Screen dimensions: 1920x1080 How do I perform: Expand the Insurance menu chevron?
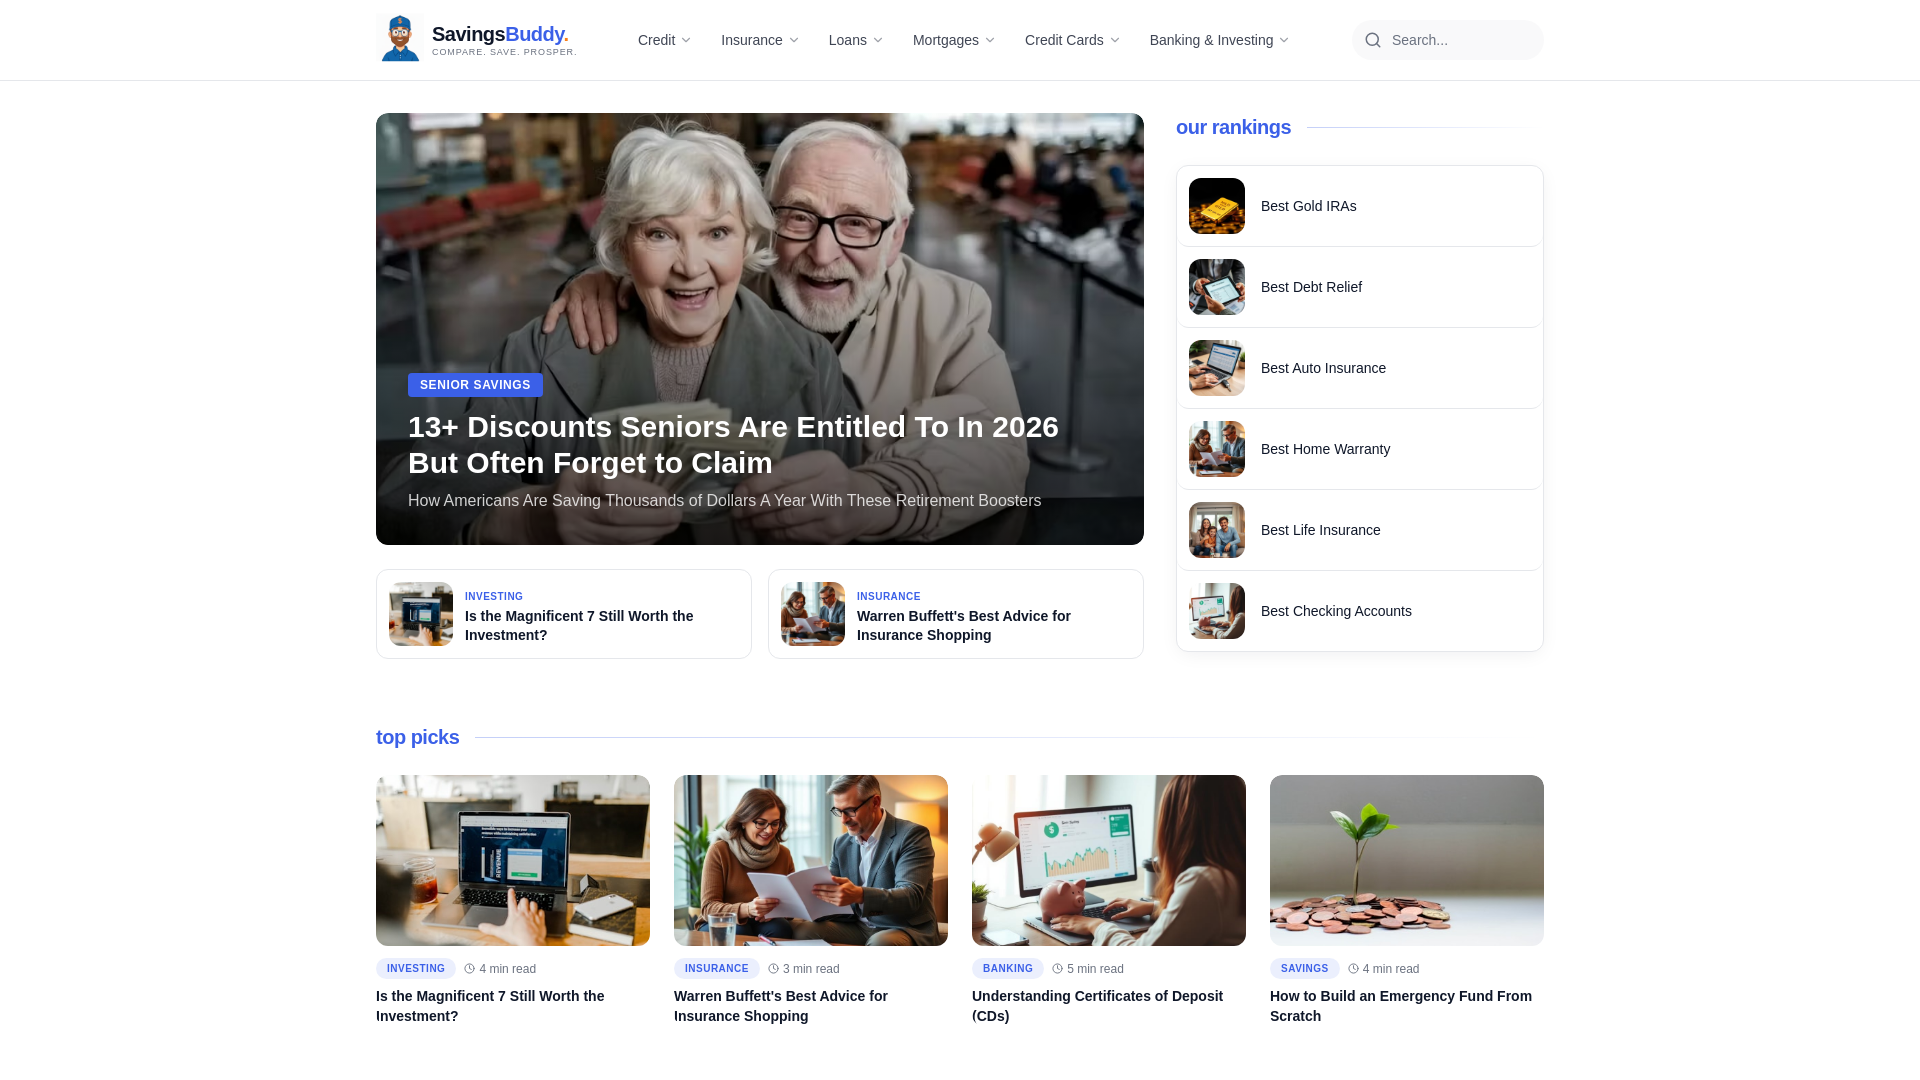pos(794,40)
